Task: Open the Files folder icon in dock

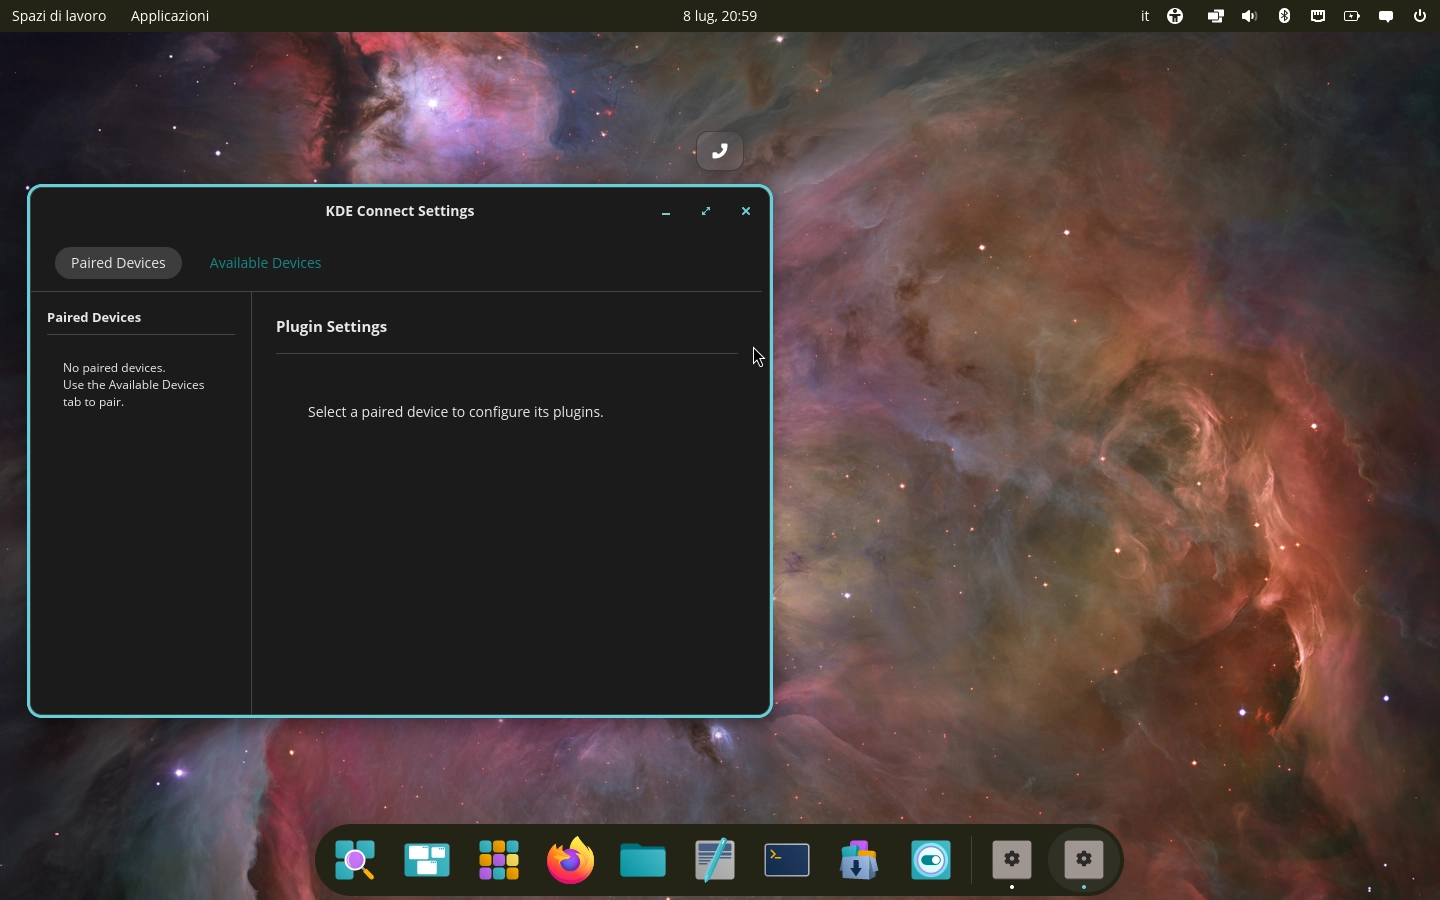Action: coord(643,860)
